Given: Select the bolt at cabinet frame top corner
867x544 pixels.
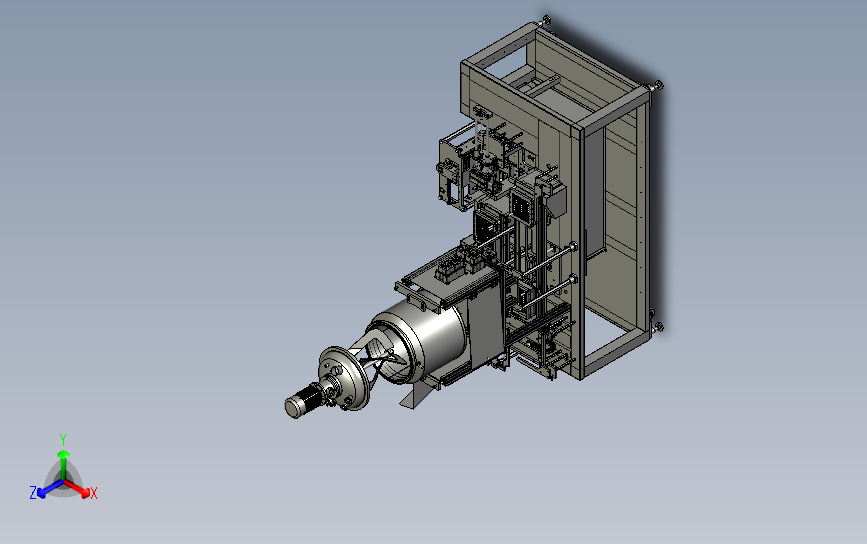Looking at the screenshot, I should (x=546, y=19).
